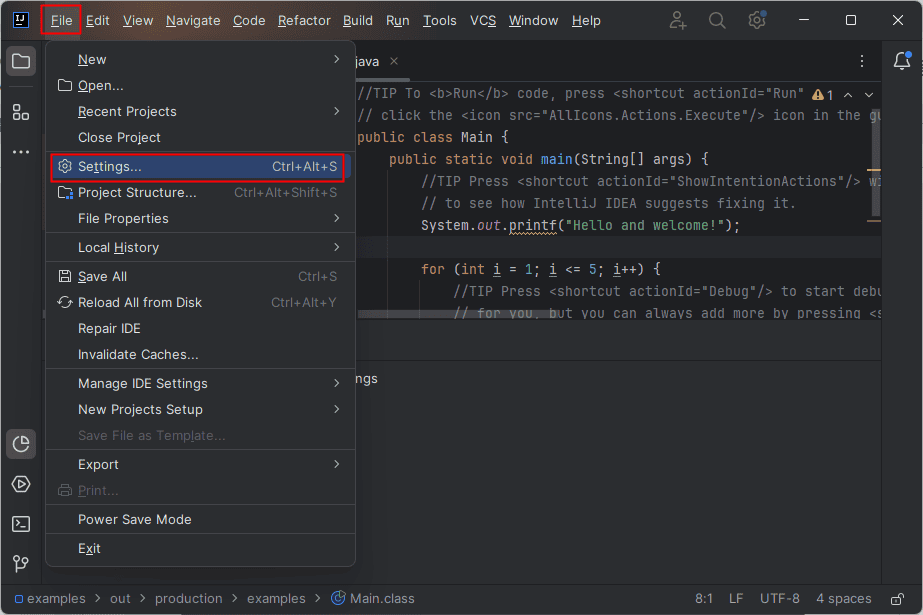The height and width of the screenshot is (615, 923).
Task: Expand the Recent Projects submenu
Action: click(200, 111)
